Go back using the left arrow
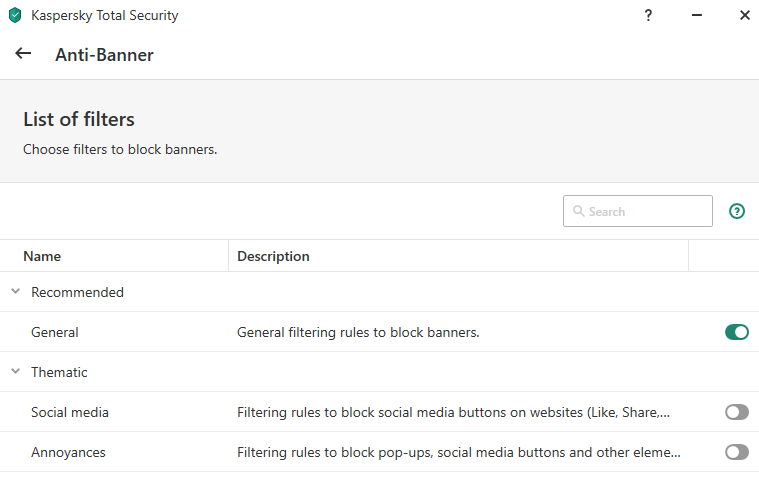The image size is (759, 483). point(23,53)
